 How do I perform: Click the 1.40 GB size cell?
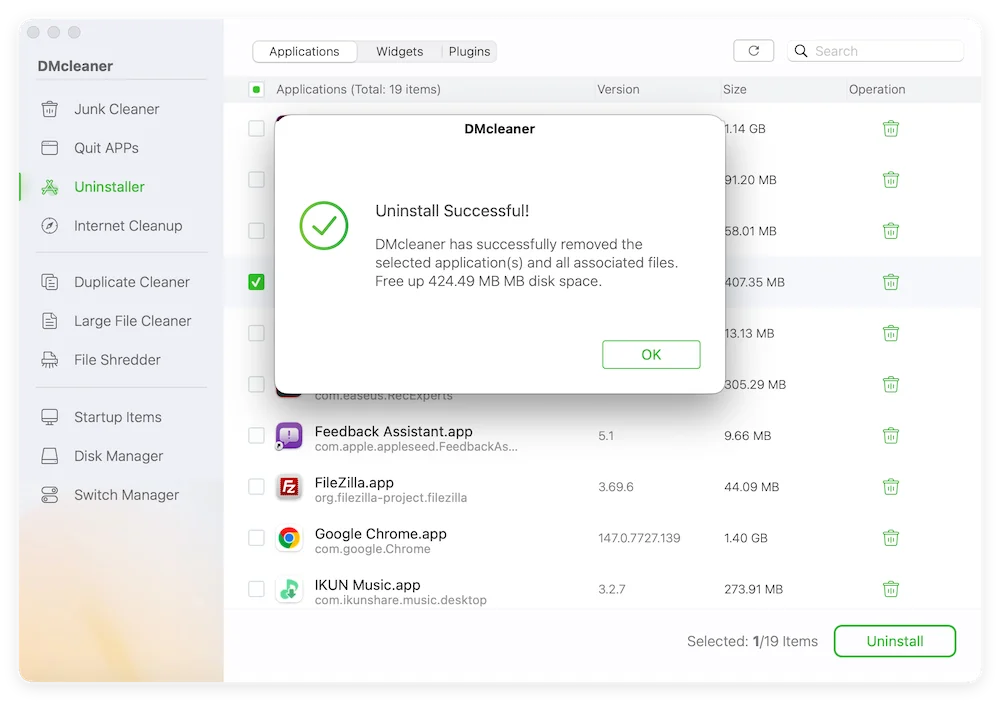tap(746, 538)
